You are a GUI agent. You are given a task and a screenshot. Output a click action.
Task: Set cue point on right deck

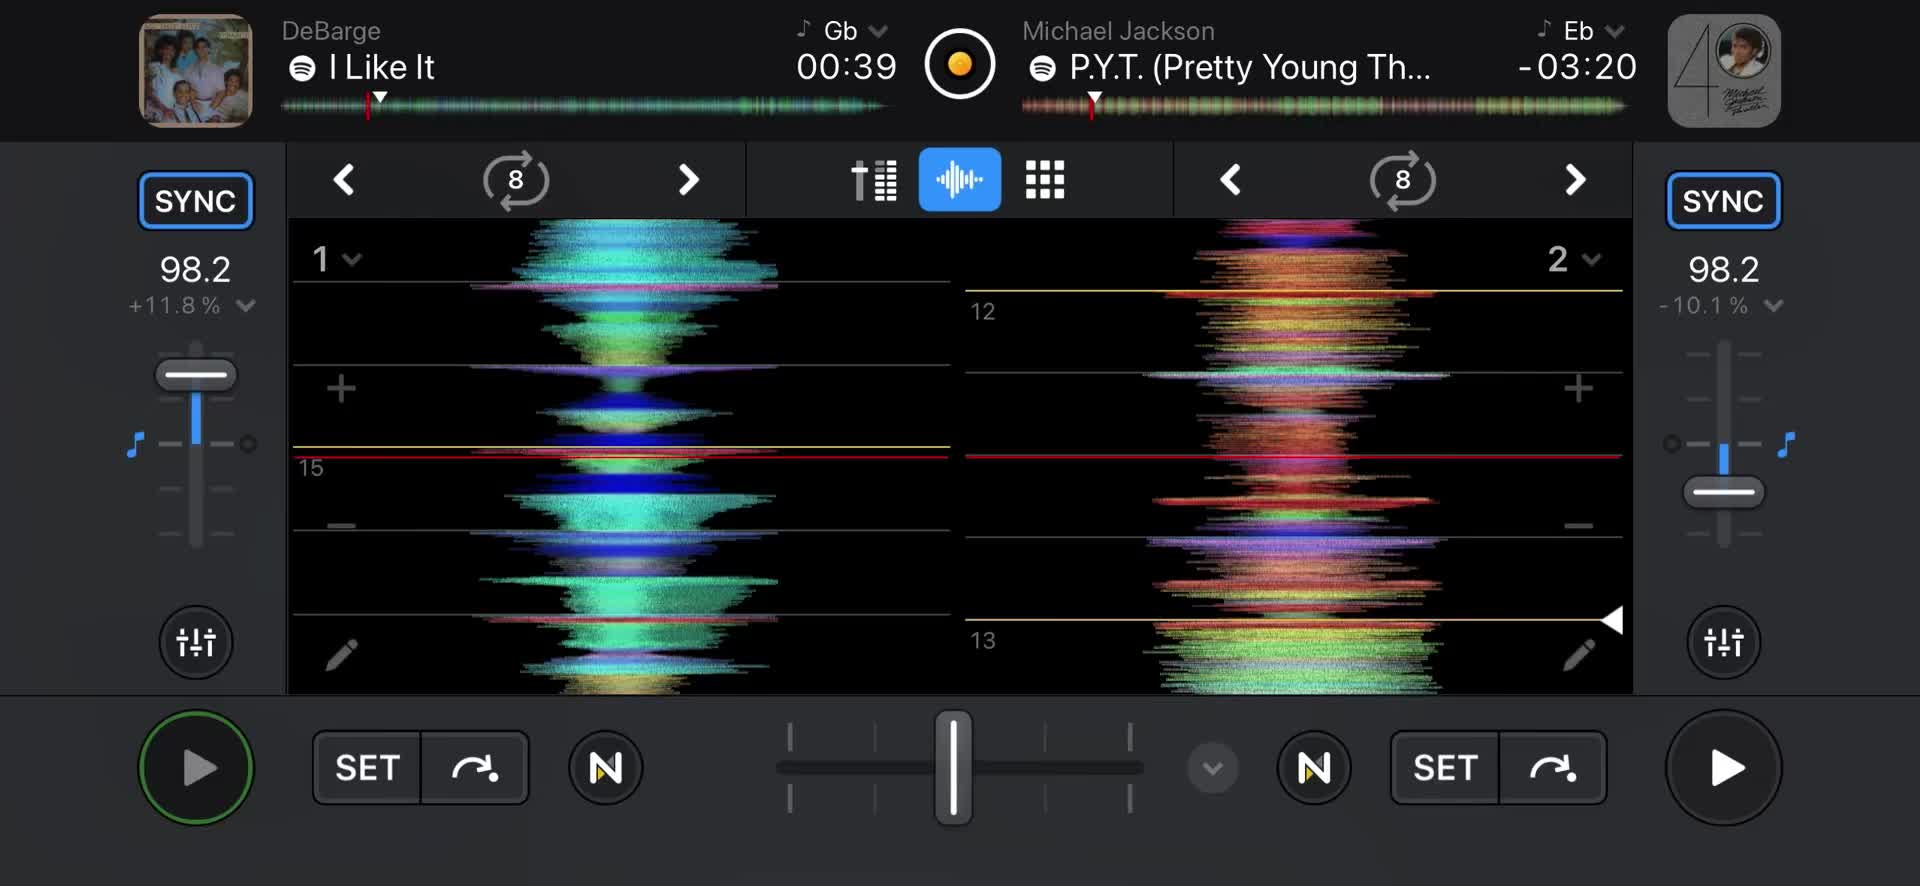coord(1445,768)
